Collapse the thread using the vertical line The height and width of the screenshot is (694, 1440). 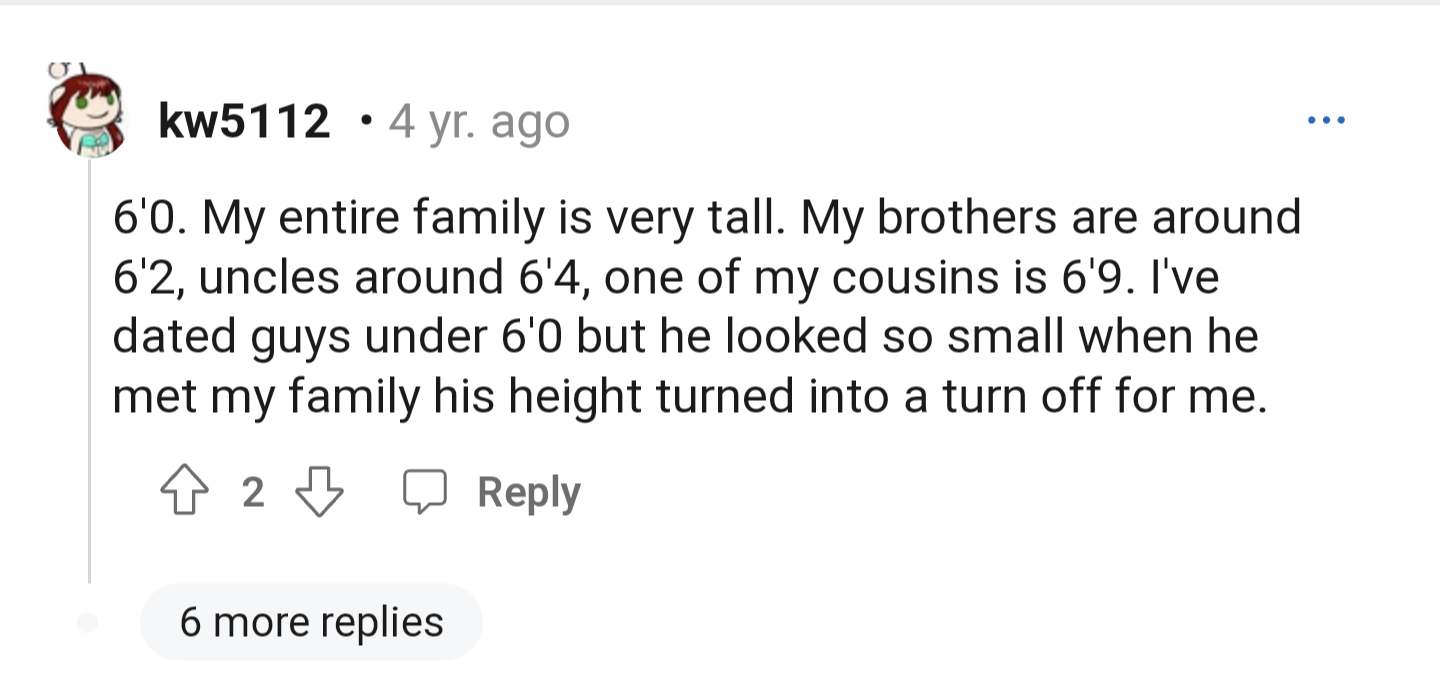point(89,370)
